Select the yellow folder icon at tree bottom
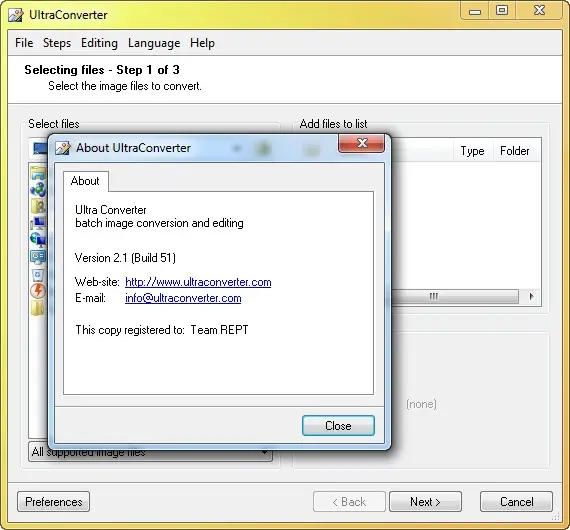The width and height of the screenshot is (570, 530). pos(38,308)
